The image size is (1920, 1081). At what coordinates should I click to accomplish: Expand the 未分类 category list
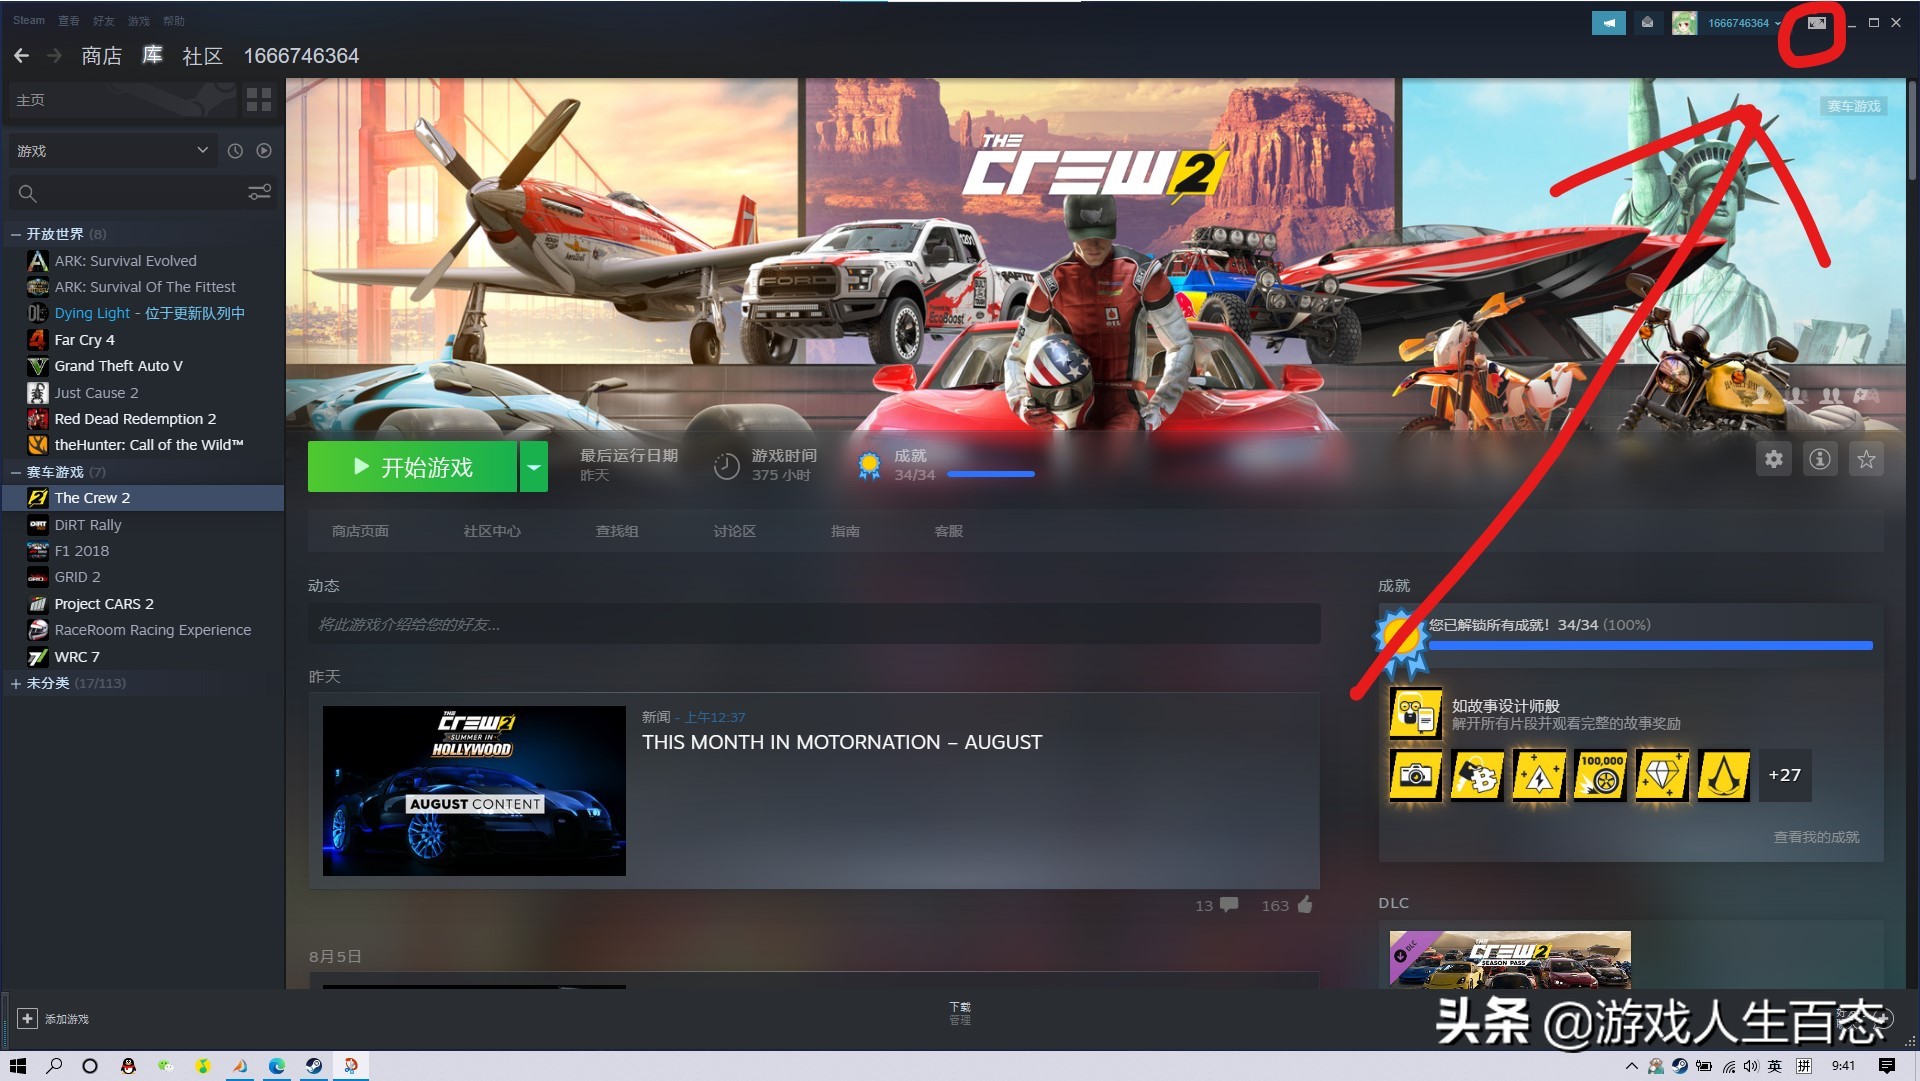coord(15,683)
